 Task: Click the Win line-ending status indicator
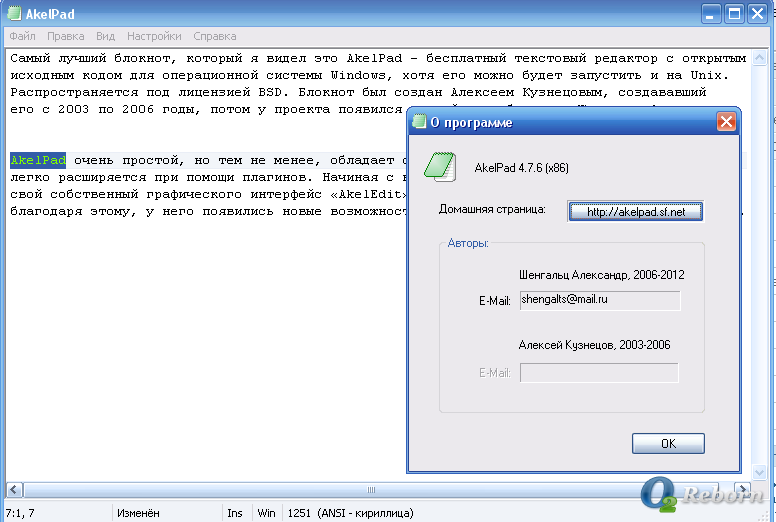click(x=266, y=513)
